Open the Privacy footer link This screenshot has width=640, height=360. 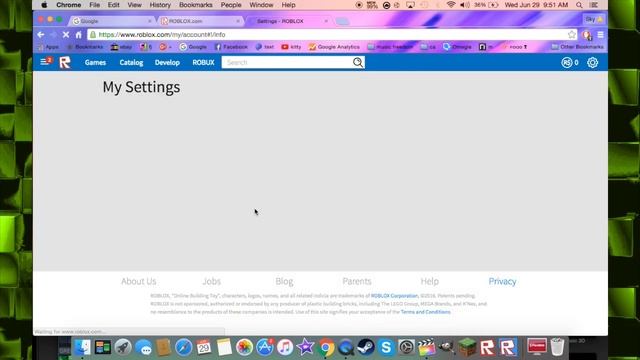tap(502, 281)
